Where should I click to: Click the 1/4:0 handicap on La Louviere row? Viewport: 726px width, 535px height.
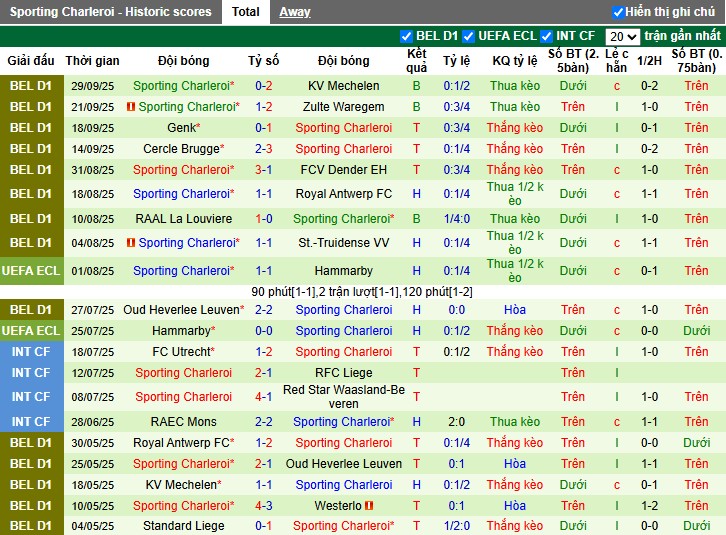pos(457,219)
